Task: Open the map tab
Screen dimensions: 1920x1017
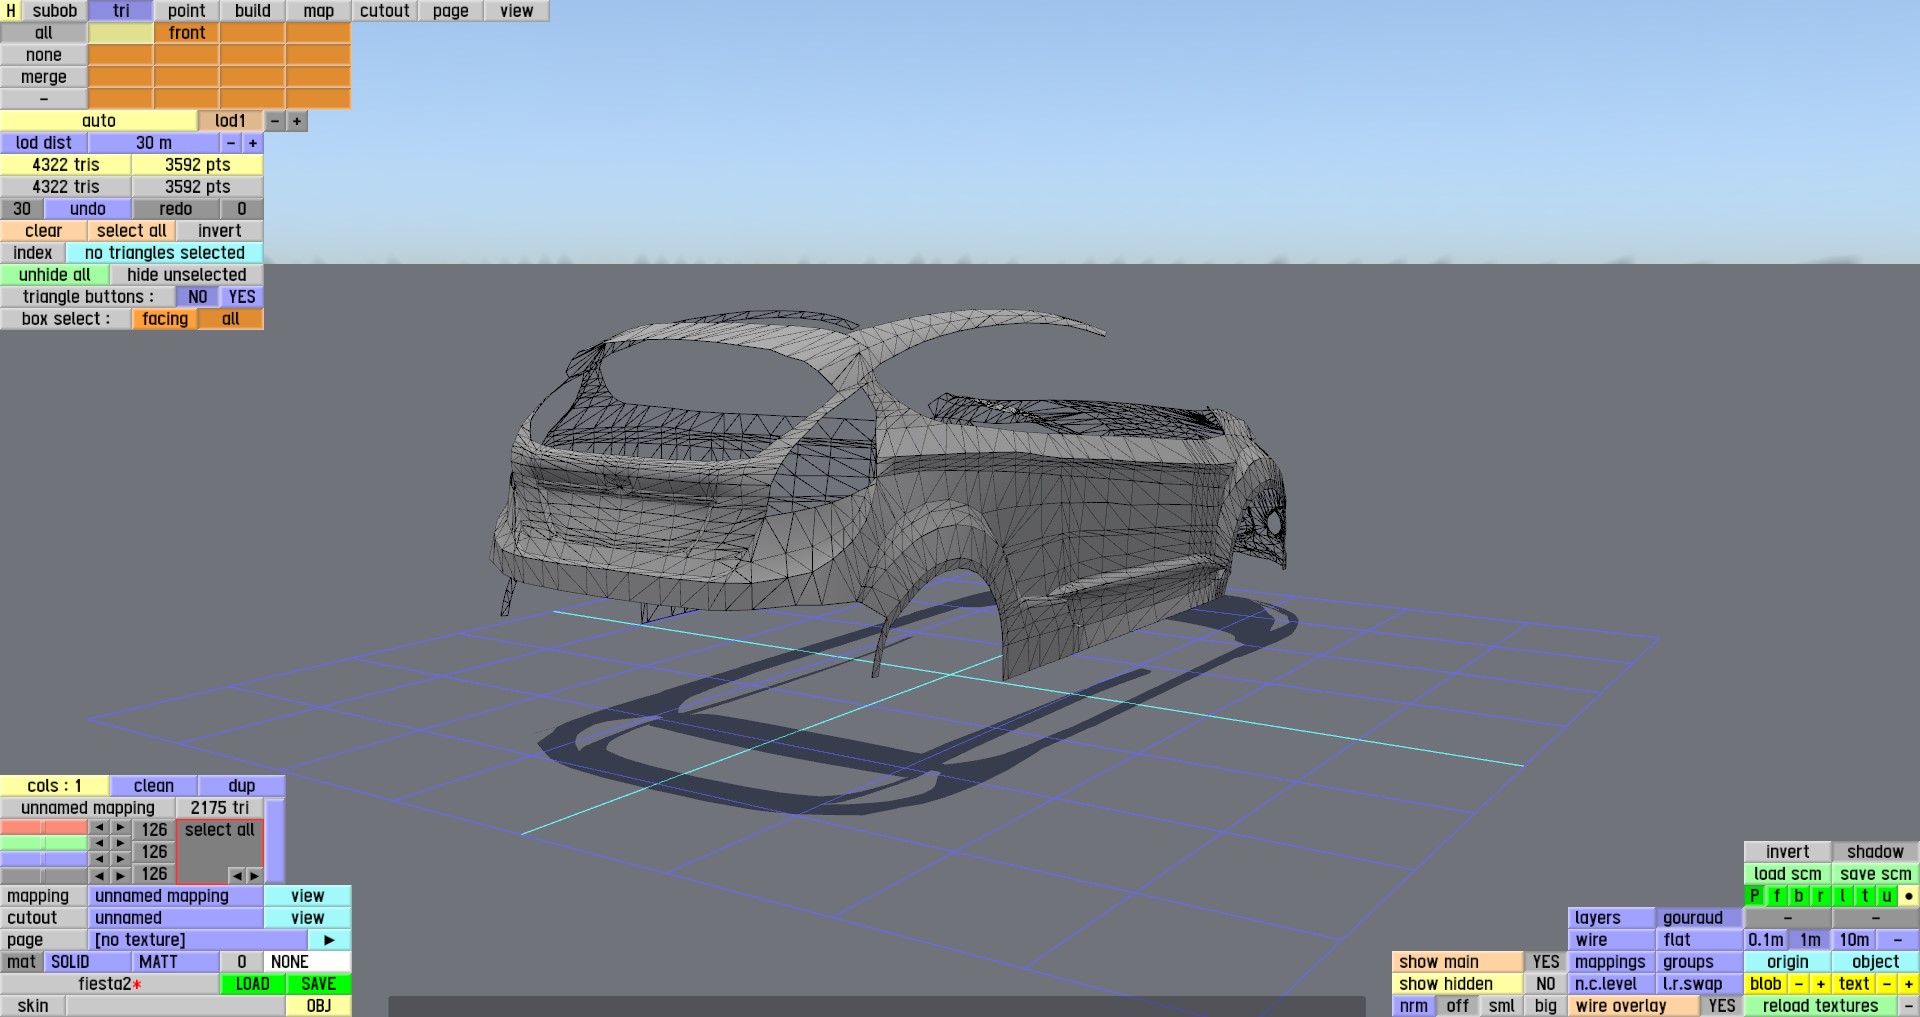Action: pos(319,11)
